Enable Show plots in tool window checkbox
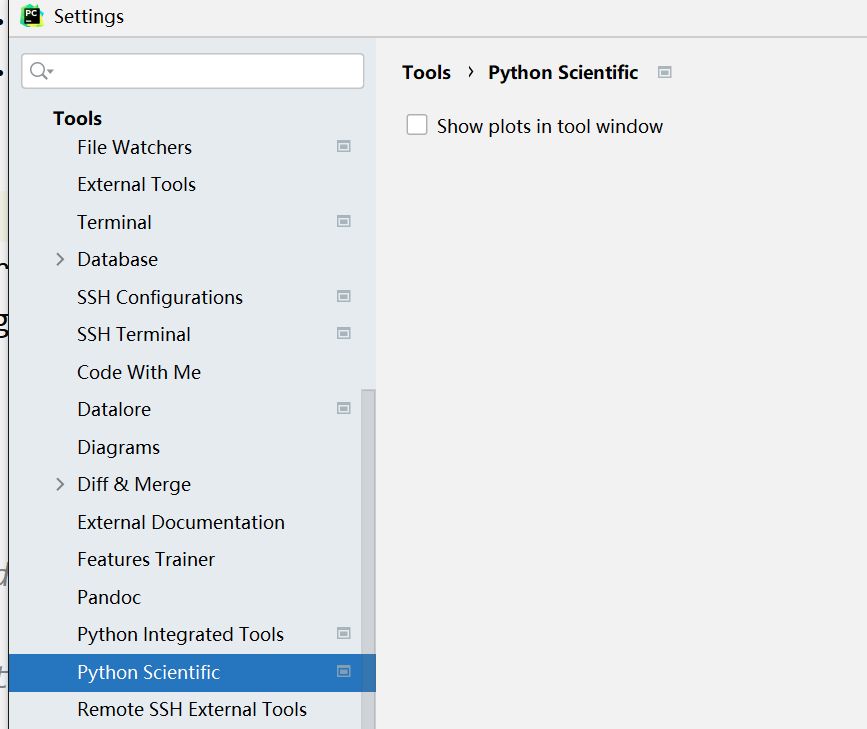Viewport: 867px width, 729px height. tap(417, 125)
